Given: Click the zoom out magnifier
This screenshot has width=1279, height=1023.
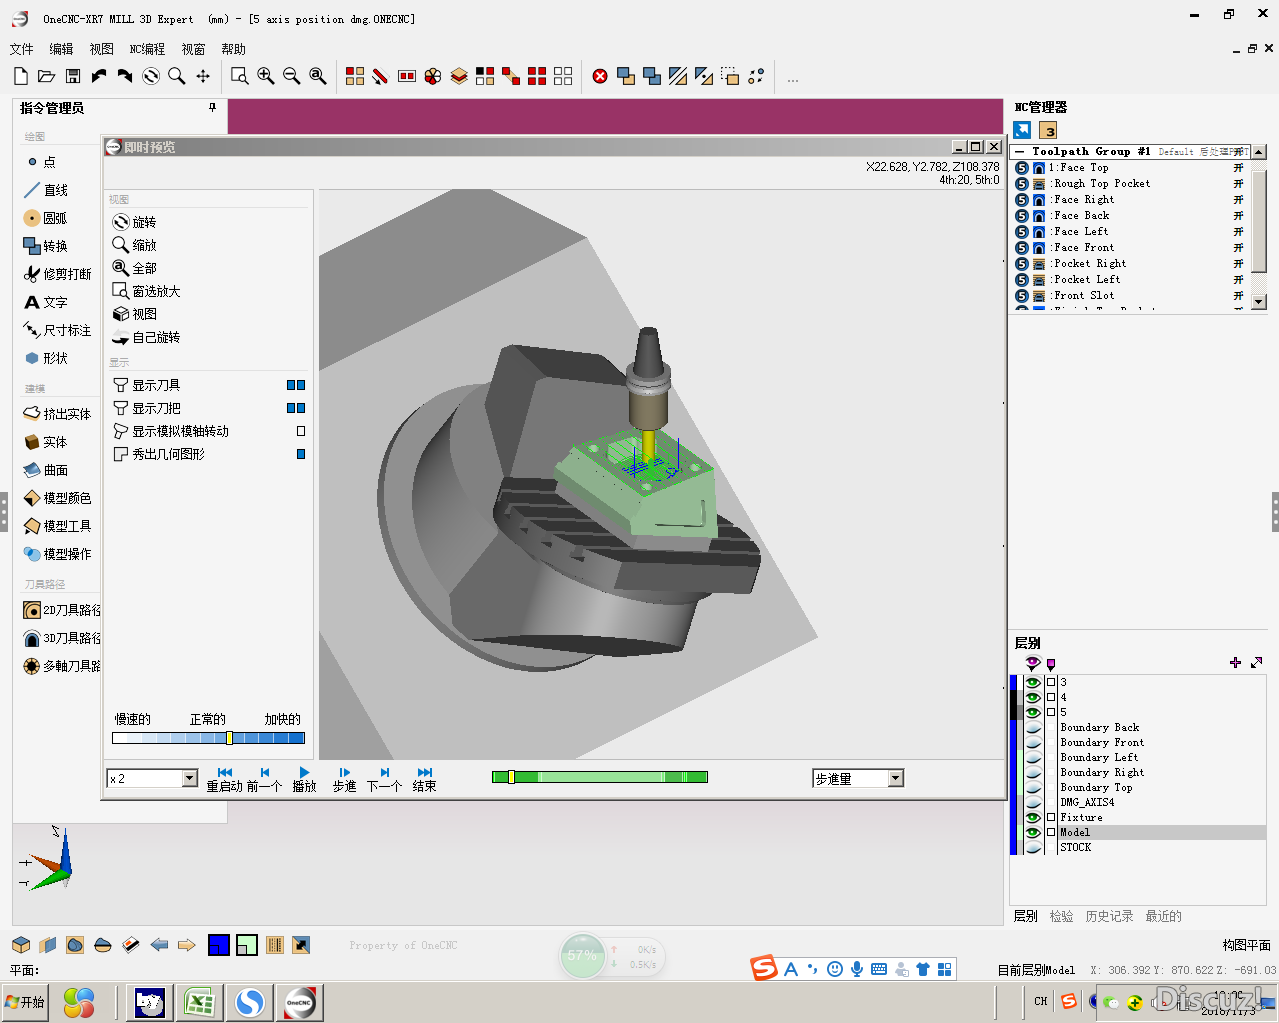Looking at the screenshot, I should 292,76.
